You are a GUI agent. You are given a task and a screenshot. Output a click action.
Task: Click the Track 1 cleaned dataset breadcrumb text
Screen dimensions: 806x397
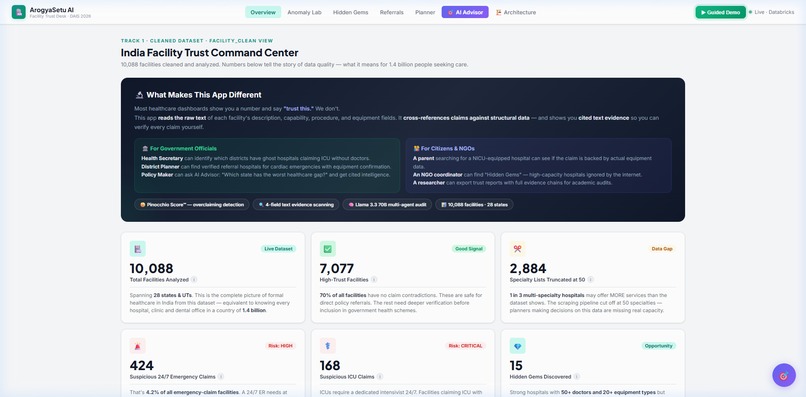(197, 41)
